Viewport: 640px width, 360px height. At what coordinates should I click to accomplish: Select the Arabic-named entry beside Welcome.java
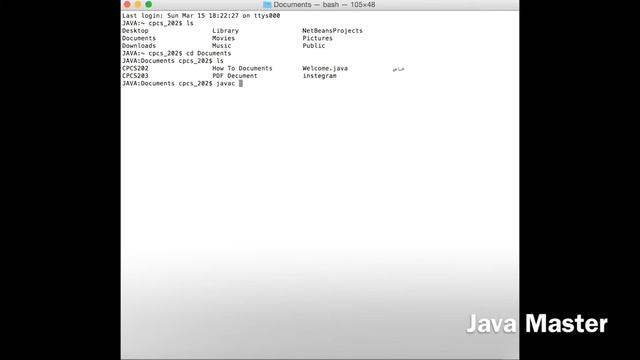(398, 69)
